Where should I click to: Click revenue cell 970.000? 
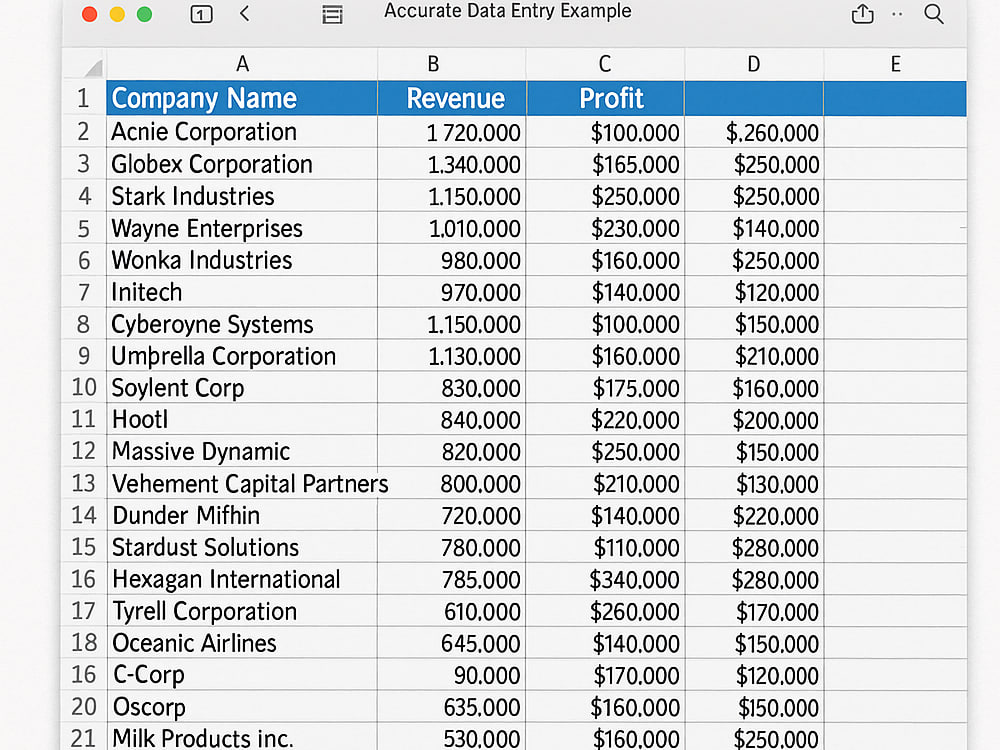[x=452, y=292]
